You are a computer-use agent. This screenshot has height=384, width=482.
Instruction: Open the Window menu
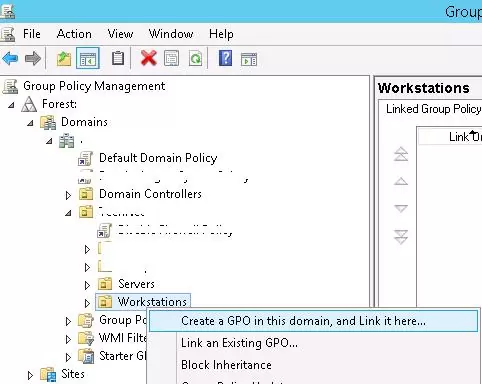click(171, 34)
